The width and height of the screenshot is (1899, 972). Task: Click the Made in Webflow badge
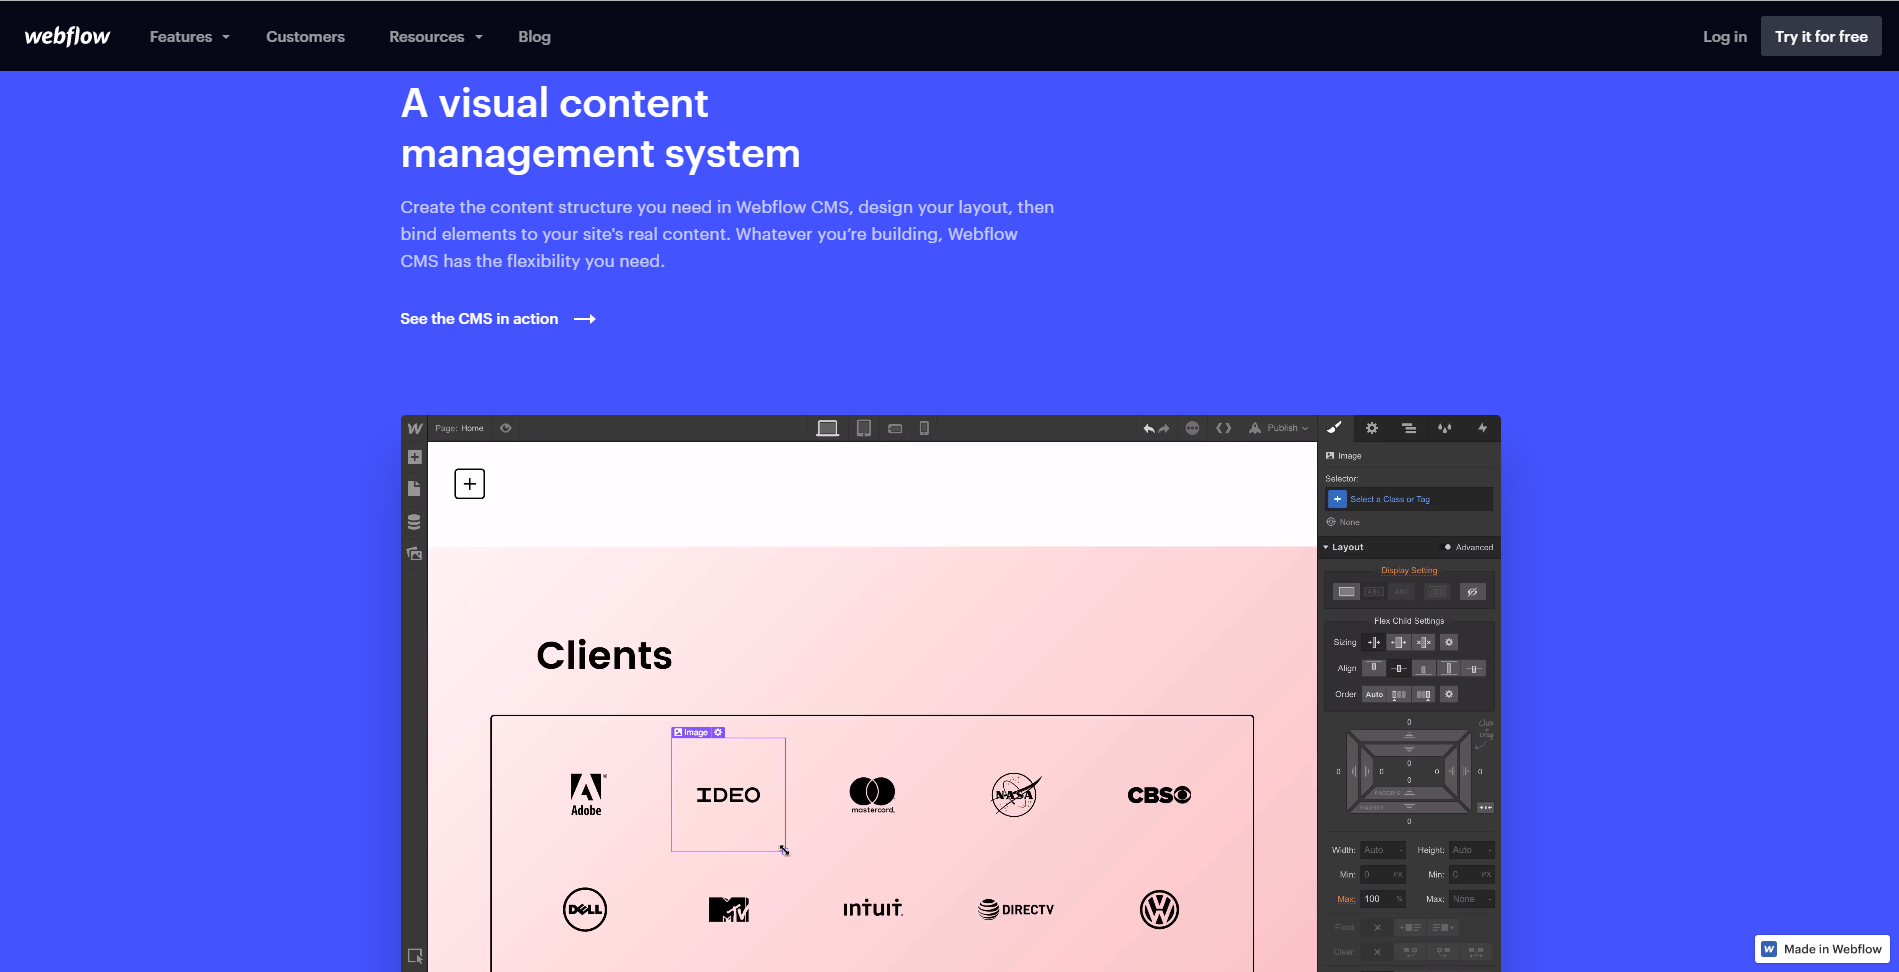coord(1822,949)
